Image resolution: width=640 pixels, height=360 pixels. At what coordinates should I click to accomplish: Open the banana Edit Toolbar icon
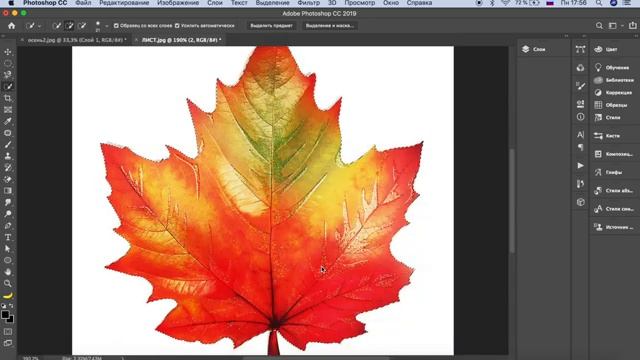(x=8, y=296)
